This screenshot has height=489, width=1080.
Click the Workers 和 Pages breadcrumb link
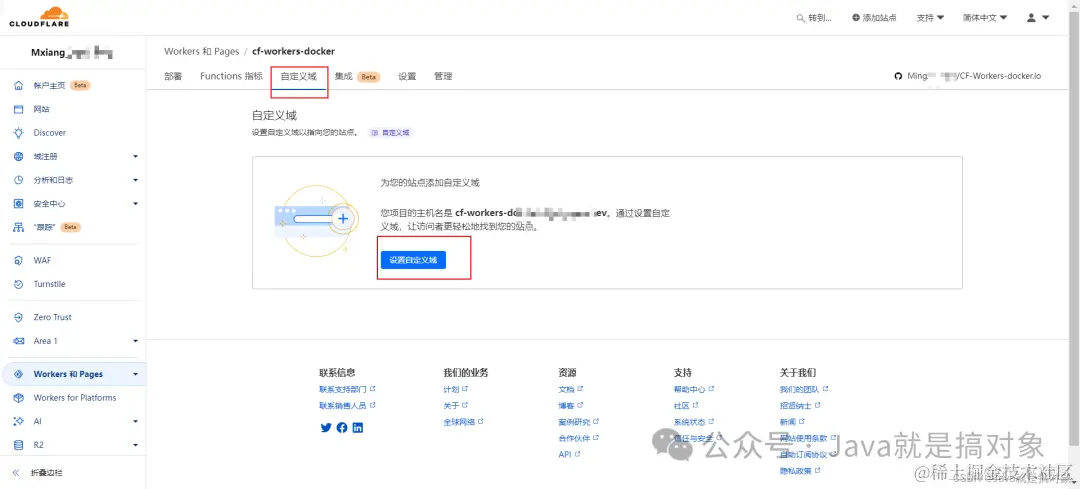pos(201,52)
